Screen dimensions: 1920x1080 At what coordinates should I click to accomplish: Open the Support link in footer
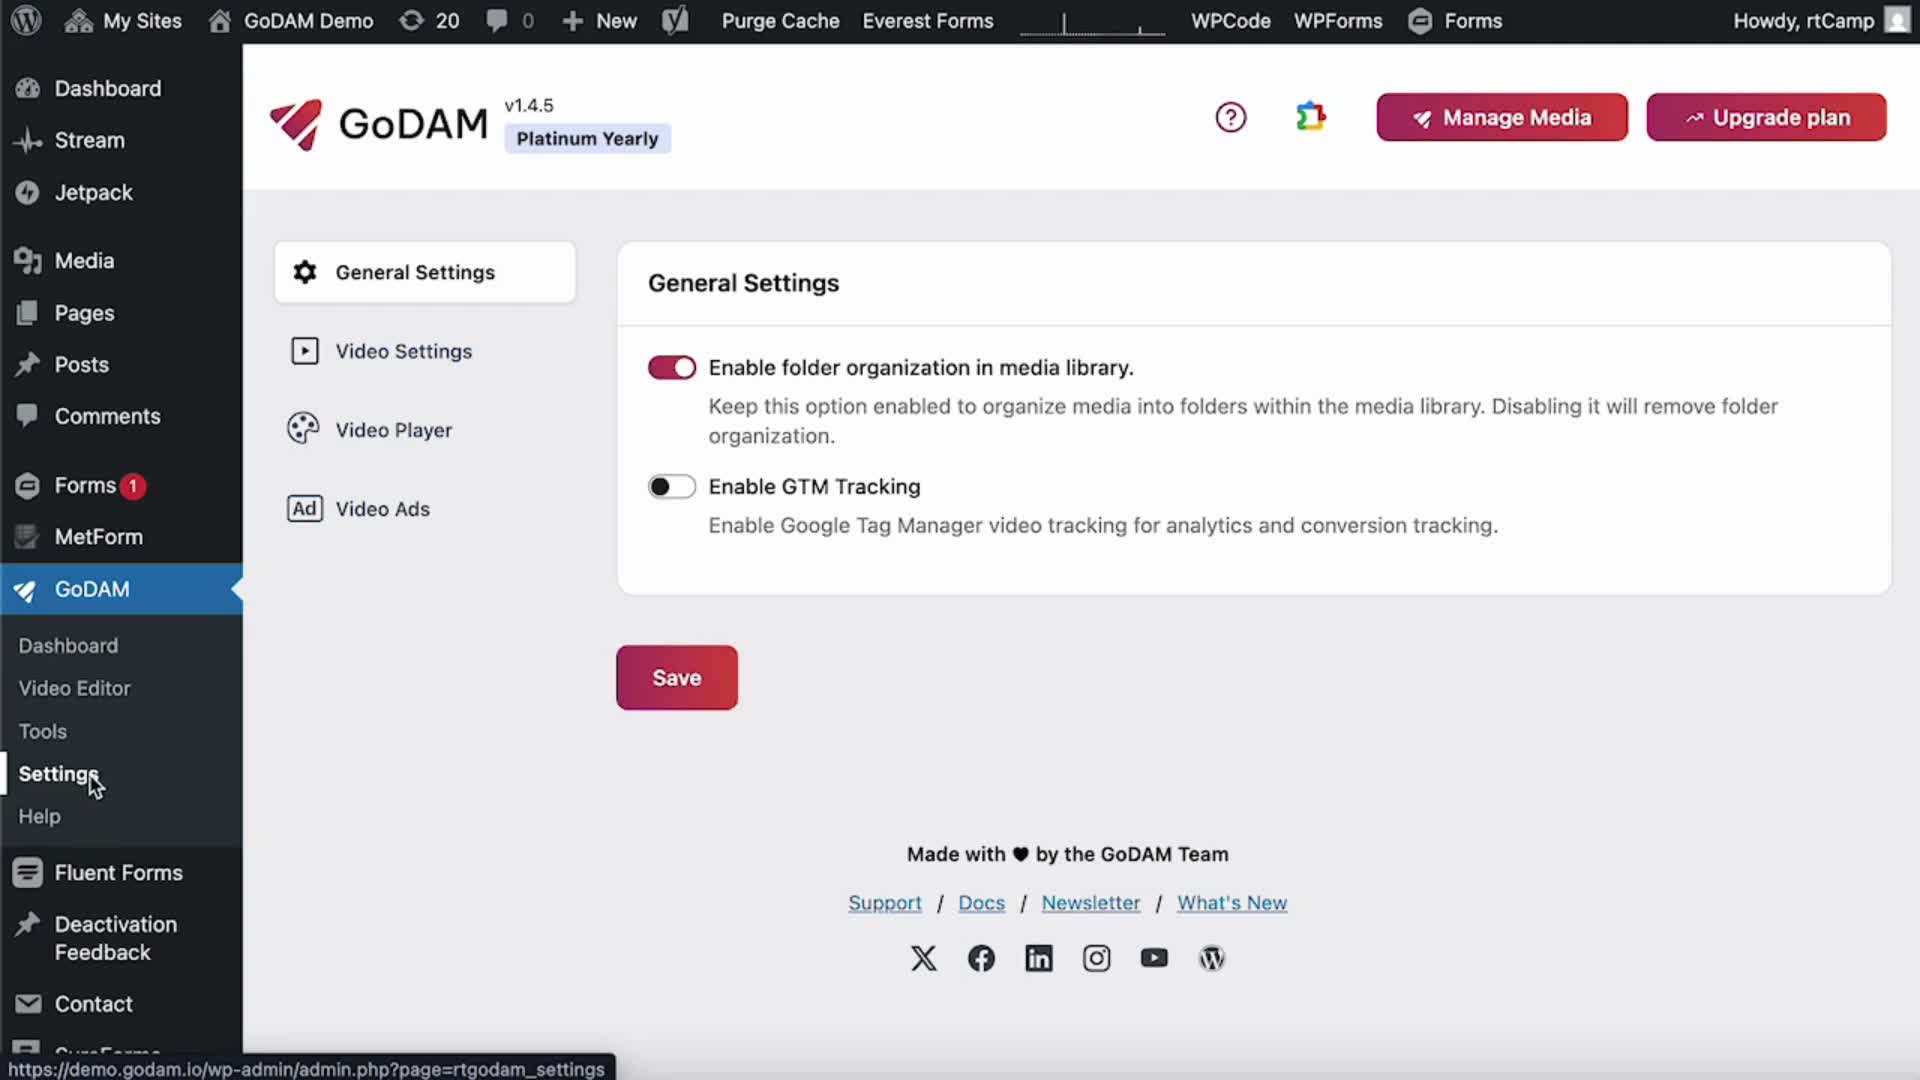(x=884, y=903)
